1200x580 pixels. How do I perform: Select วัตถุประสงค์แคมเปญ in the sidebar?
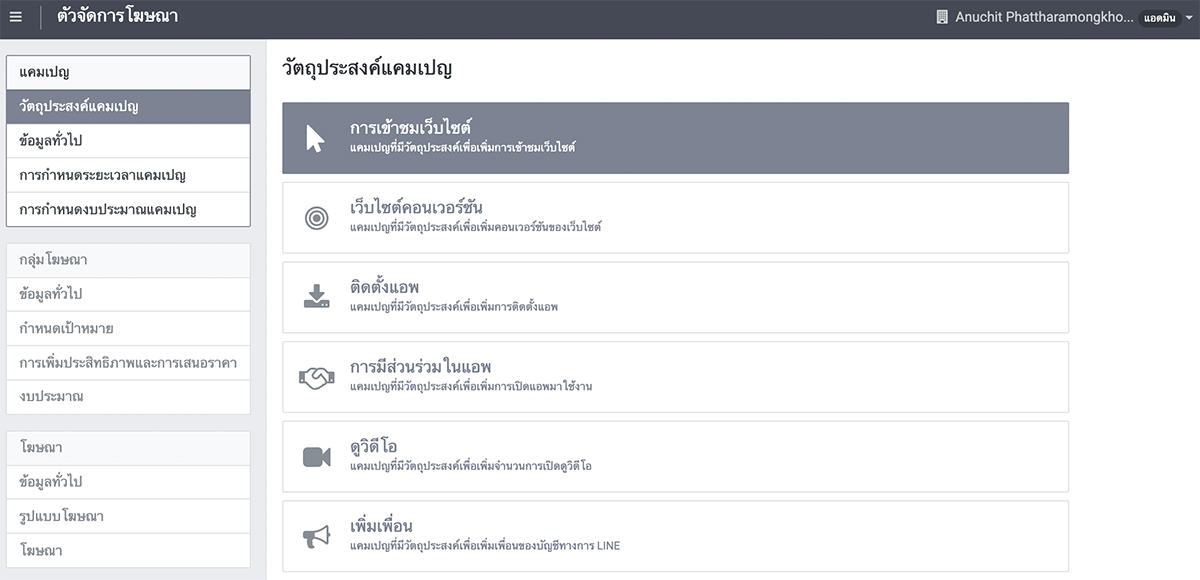tap(128, 107)
